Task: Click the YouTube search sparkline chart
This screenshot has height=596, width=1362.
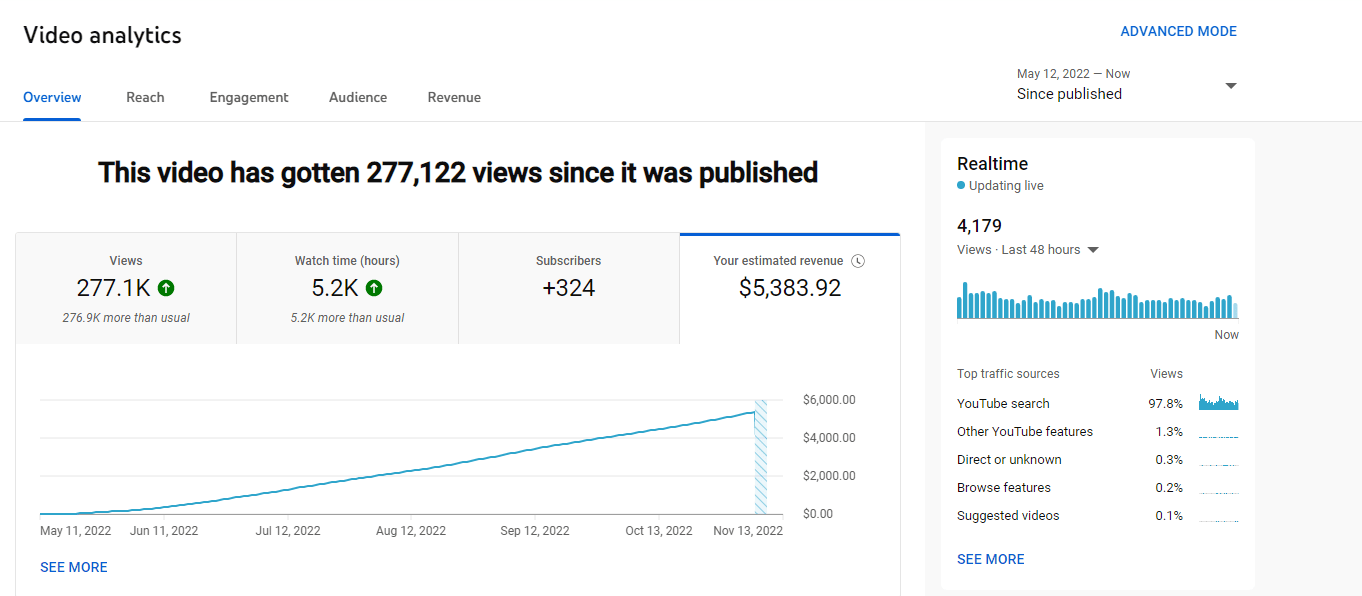Action: coord(1218,403)
